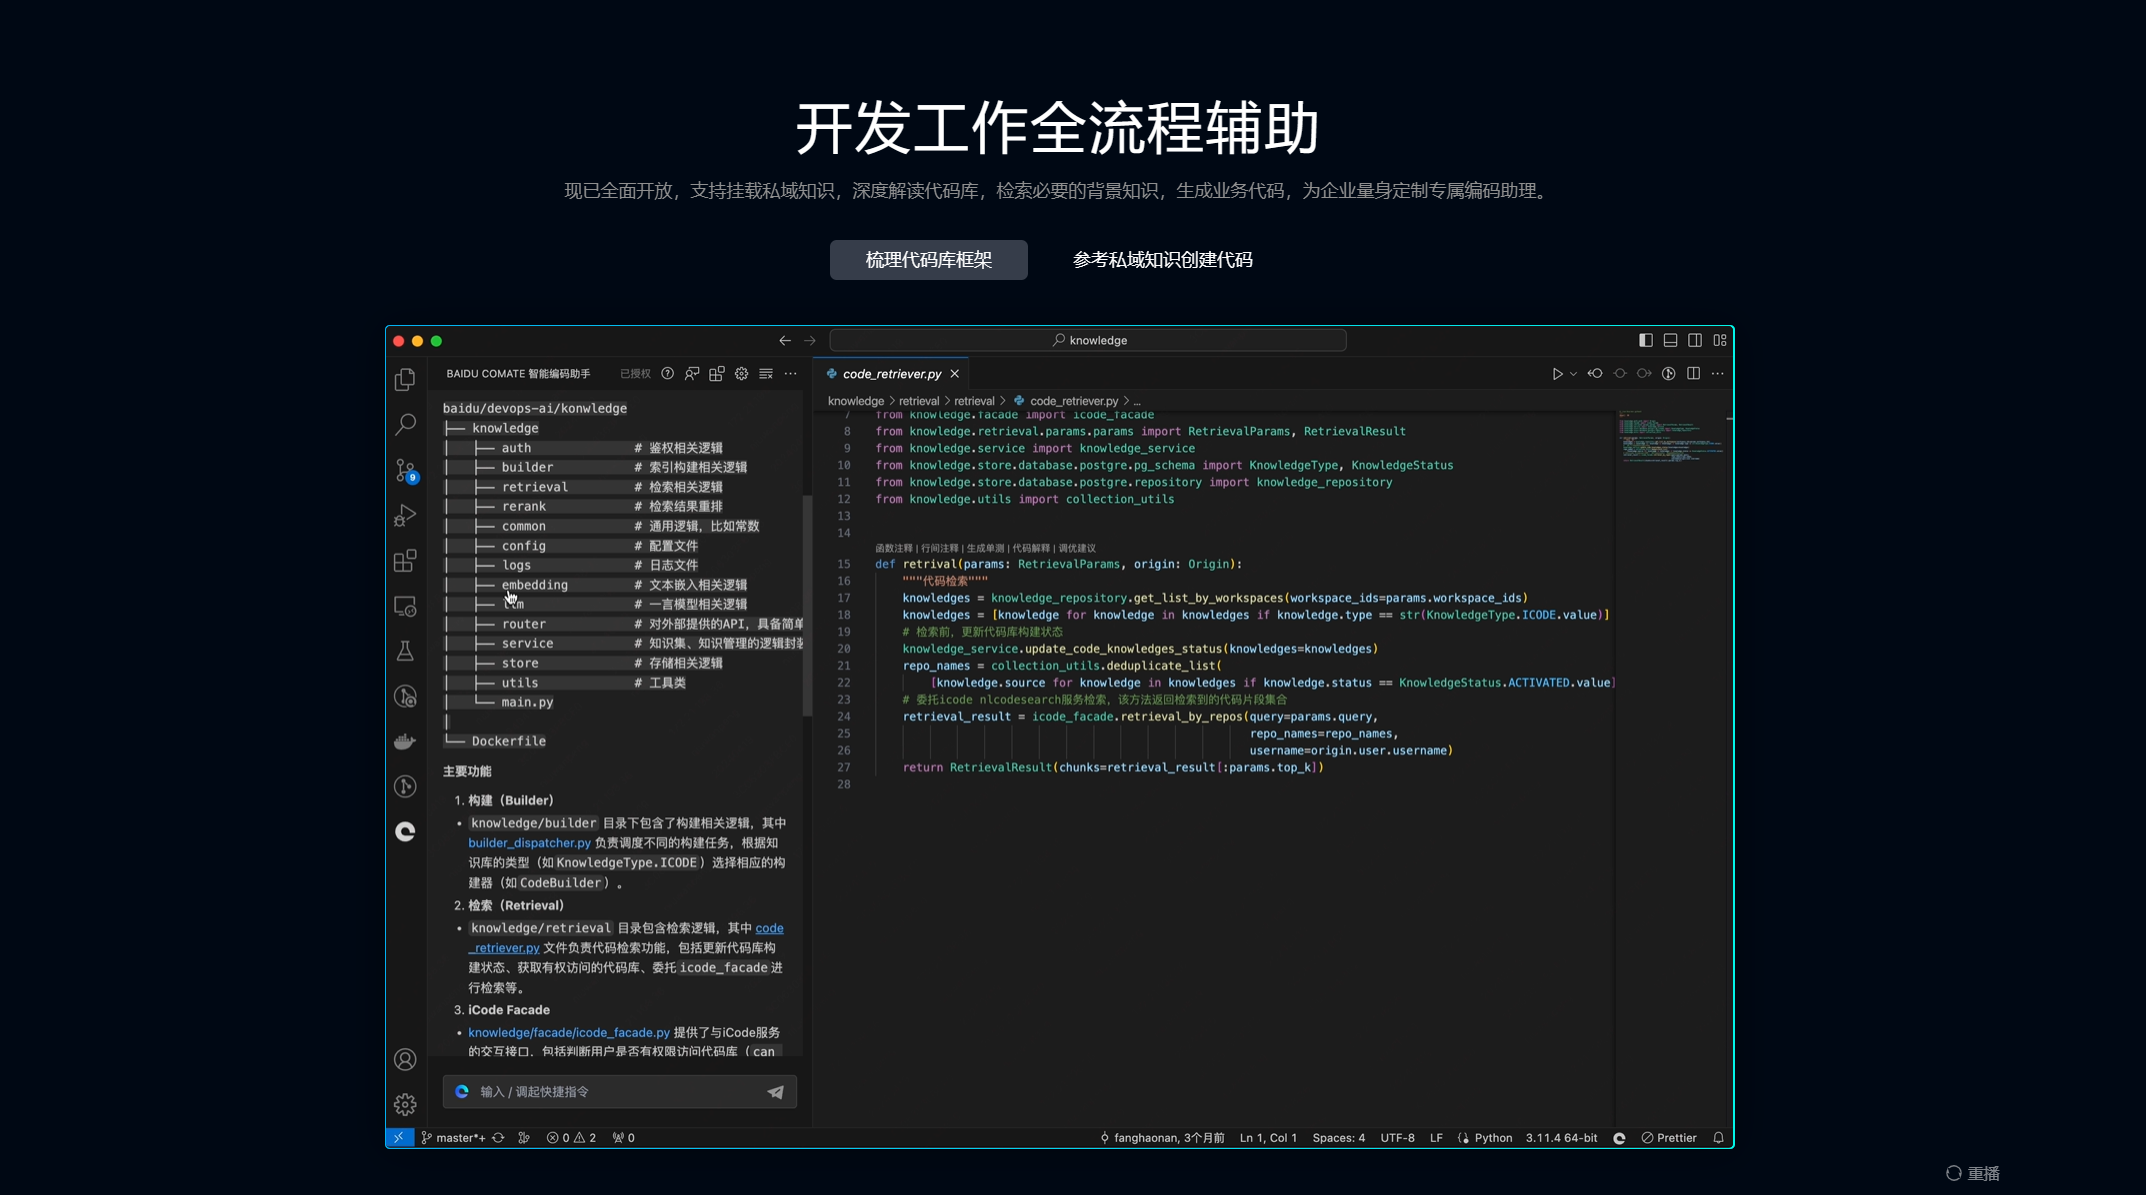Open notifications bell in status bar

coord(1718,1138)
